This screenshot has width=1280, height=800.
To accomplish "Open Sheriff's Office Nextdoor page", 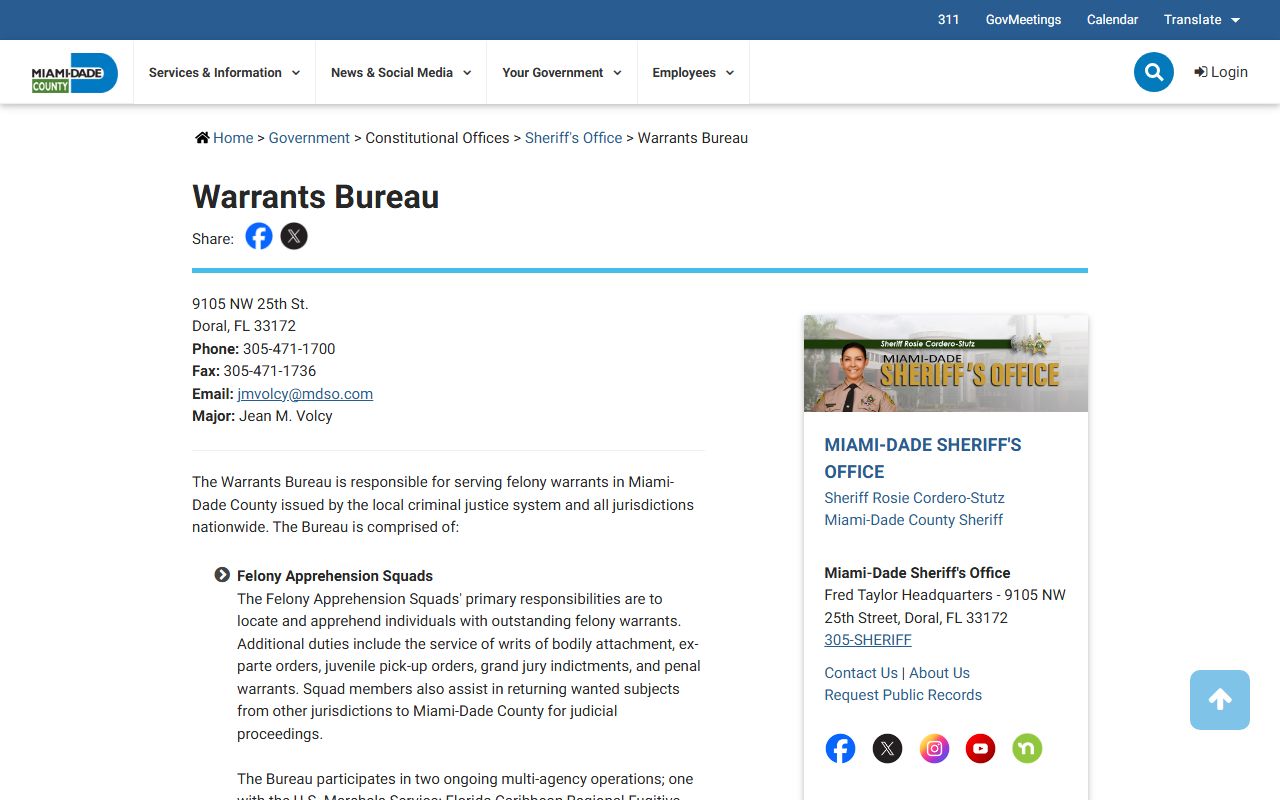I will coord(1027,748).
